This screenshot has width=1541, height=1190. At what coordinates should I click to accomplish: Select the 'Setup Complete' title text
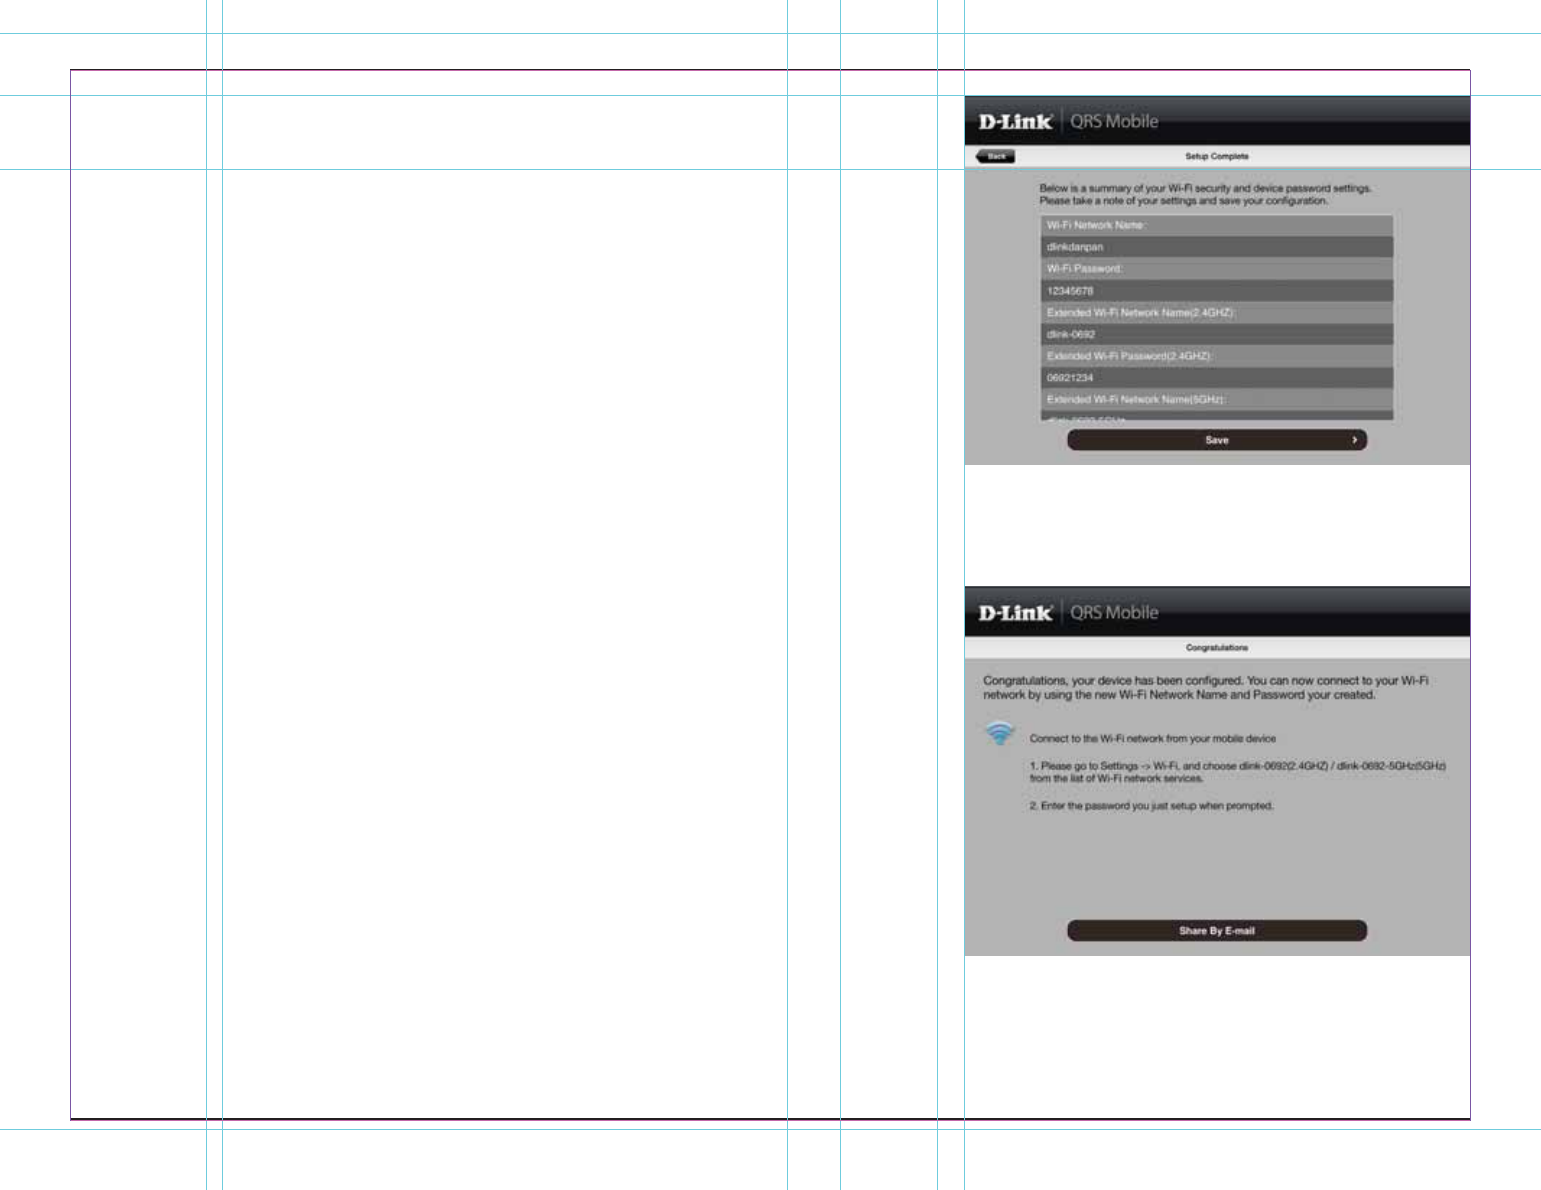pos(1217,156)
